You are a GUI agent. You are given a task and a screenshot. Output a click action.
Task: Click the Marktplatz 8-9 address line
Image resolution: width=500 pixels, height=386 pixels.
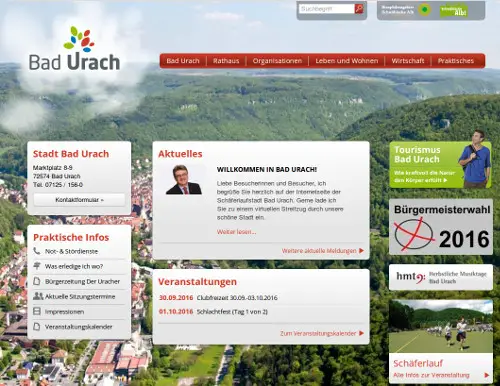click(53, 167)
